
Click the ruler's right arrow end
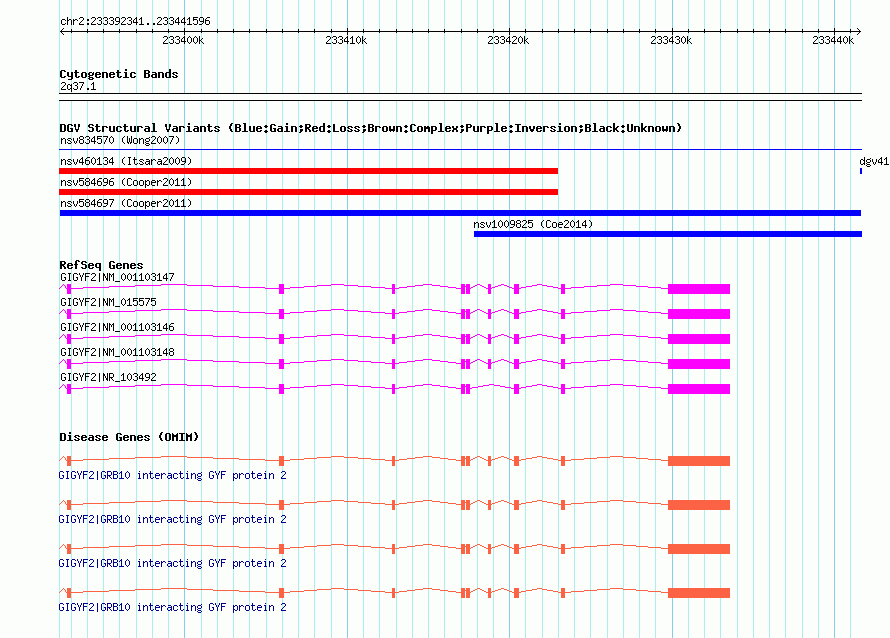[x=859, y=31]
